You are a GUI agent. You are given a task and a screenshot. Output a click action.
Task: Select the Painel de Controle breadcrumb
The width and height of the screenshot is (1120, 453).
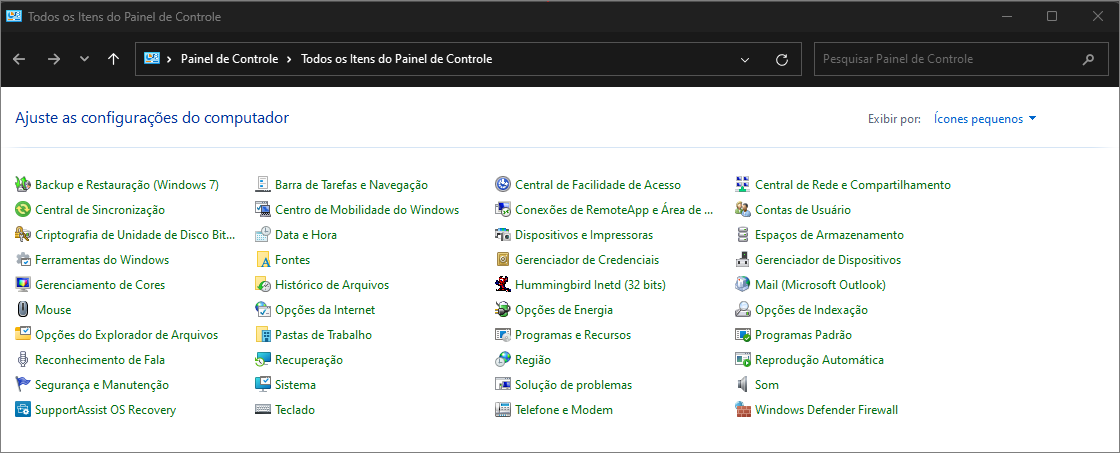pyautogui.click(x=229, y=59)
